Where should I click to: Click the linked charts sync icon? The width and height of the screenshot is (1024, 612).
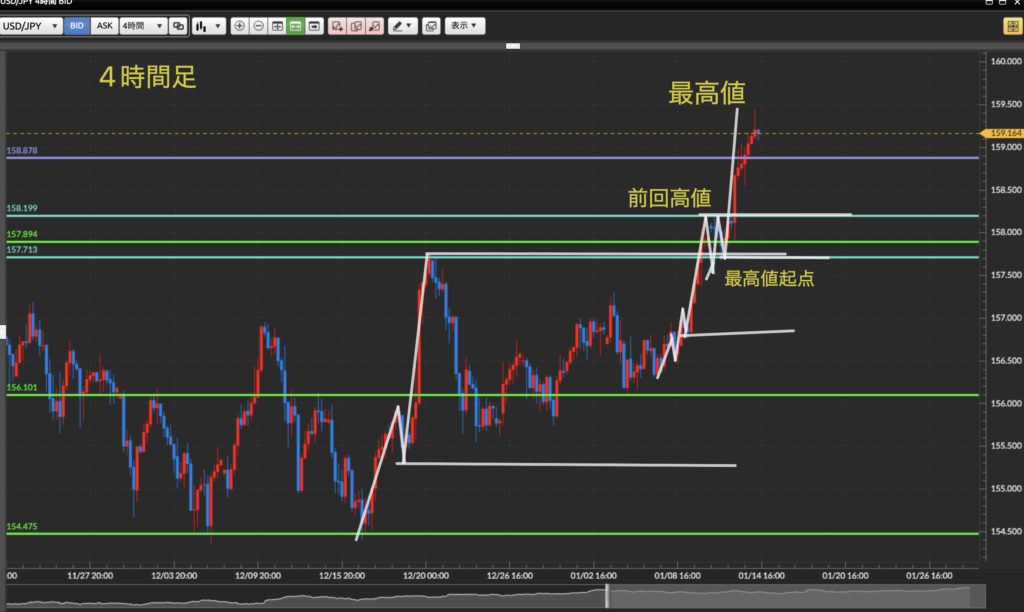178,26
